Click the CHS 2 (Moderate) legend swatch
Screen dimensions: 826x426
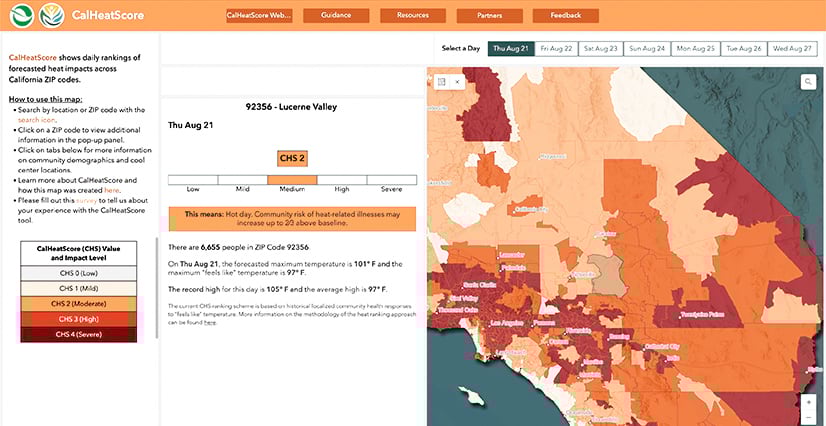[x=78, y=304]
